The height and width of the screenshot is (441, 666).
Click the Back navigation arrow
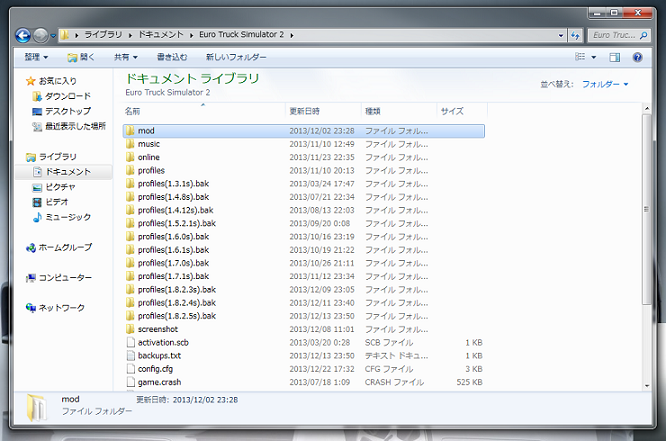23,35
